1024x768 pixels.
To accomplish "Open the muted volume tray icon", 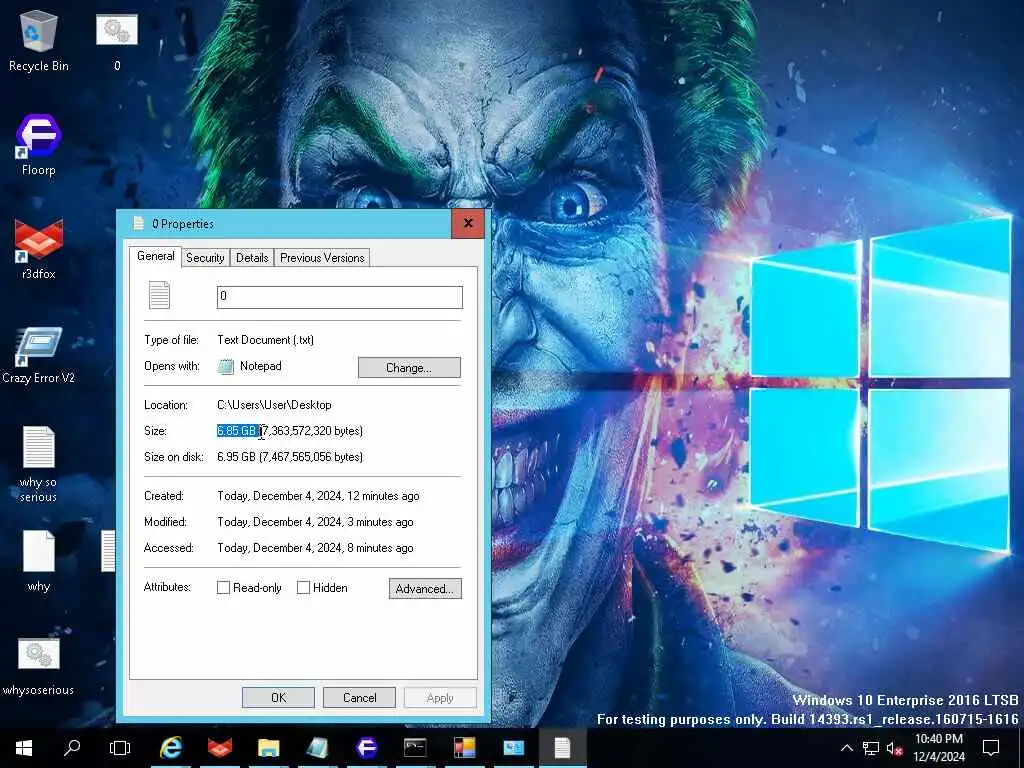I will (894, 748).
